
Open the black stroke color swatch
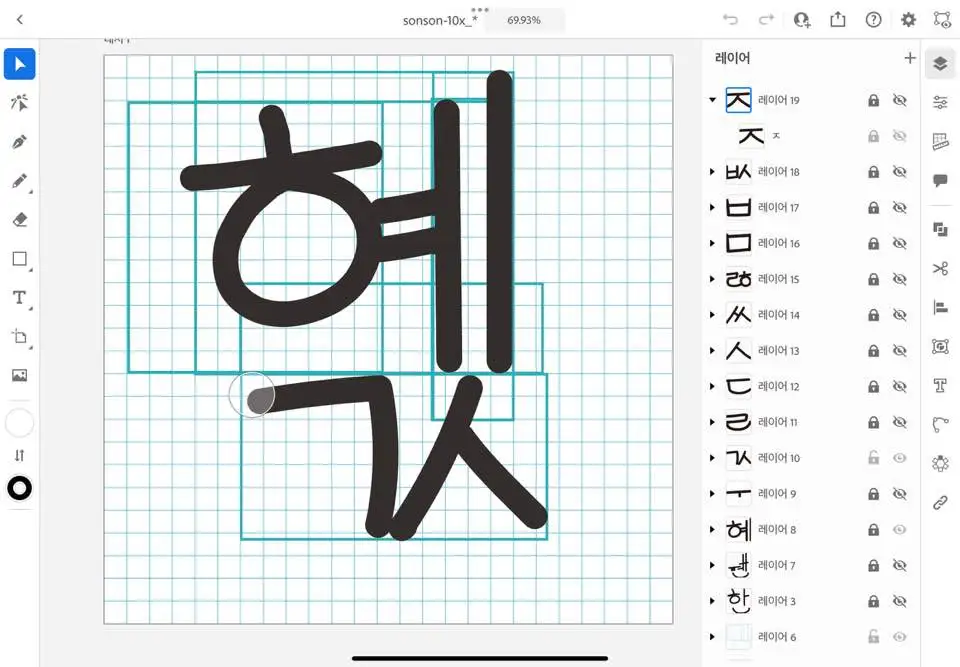(x=20, y=488)
